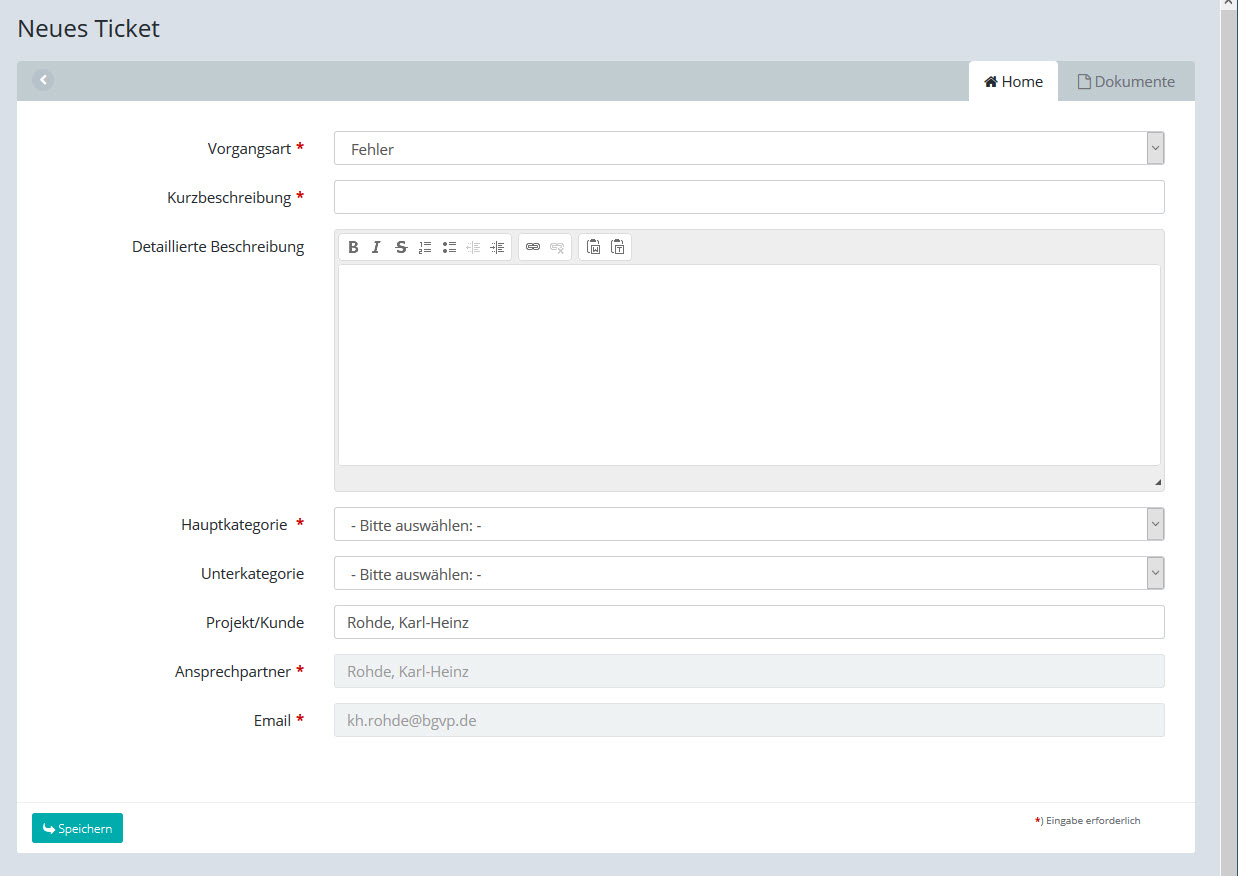Save the ticket with Speichern button
The height and width of the screenshot is (876, 1238).
[77, 828]
